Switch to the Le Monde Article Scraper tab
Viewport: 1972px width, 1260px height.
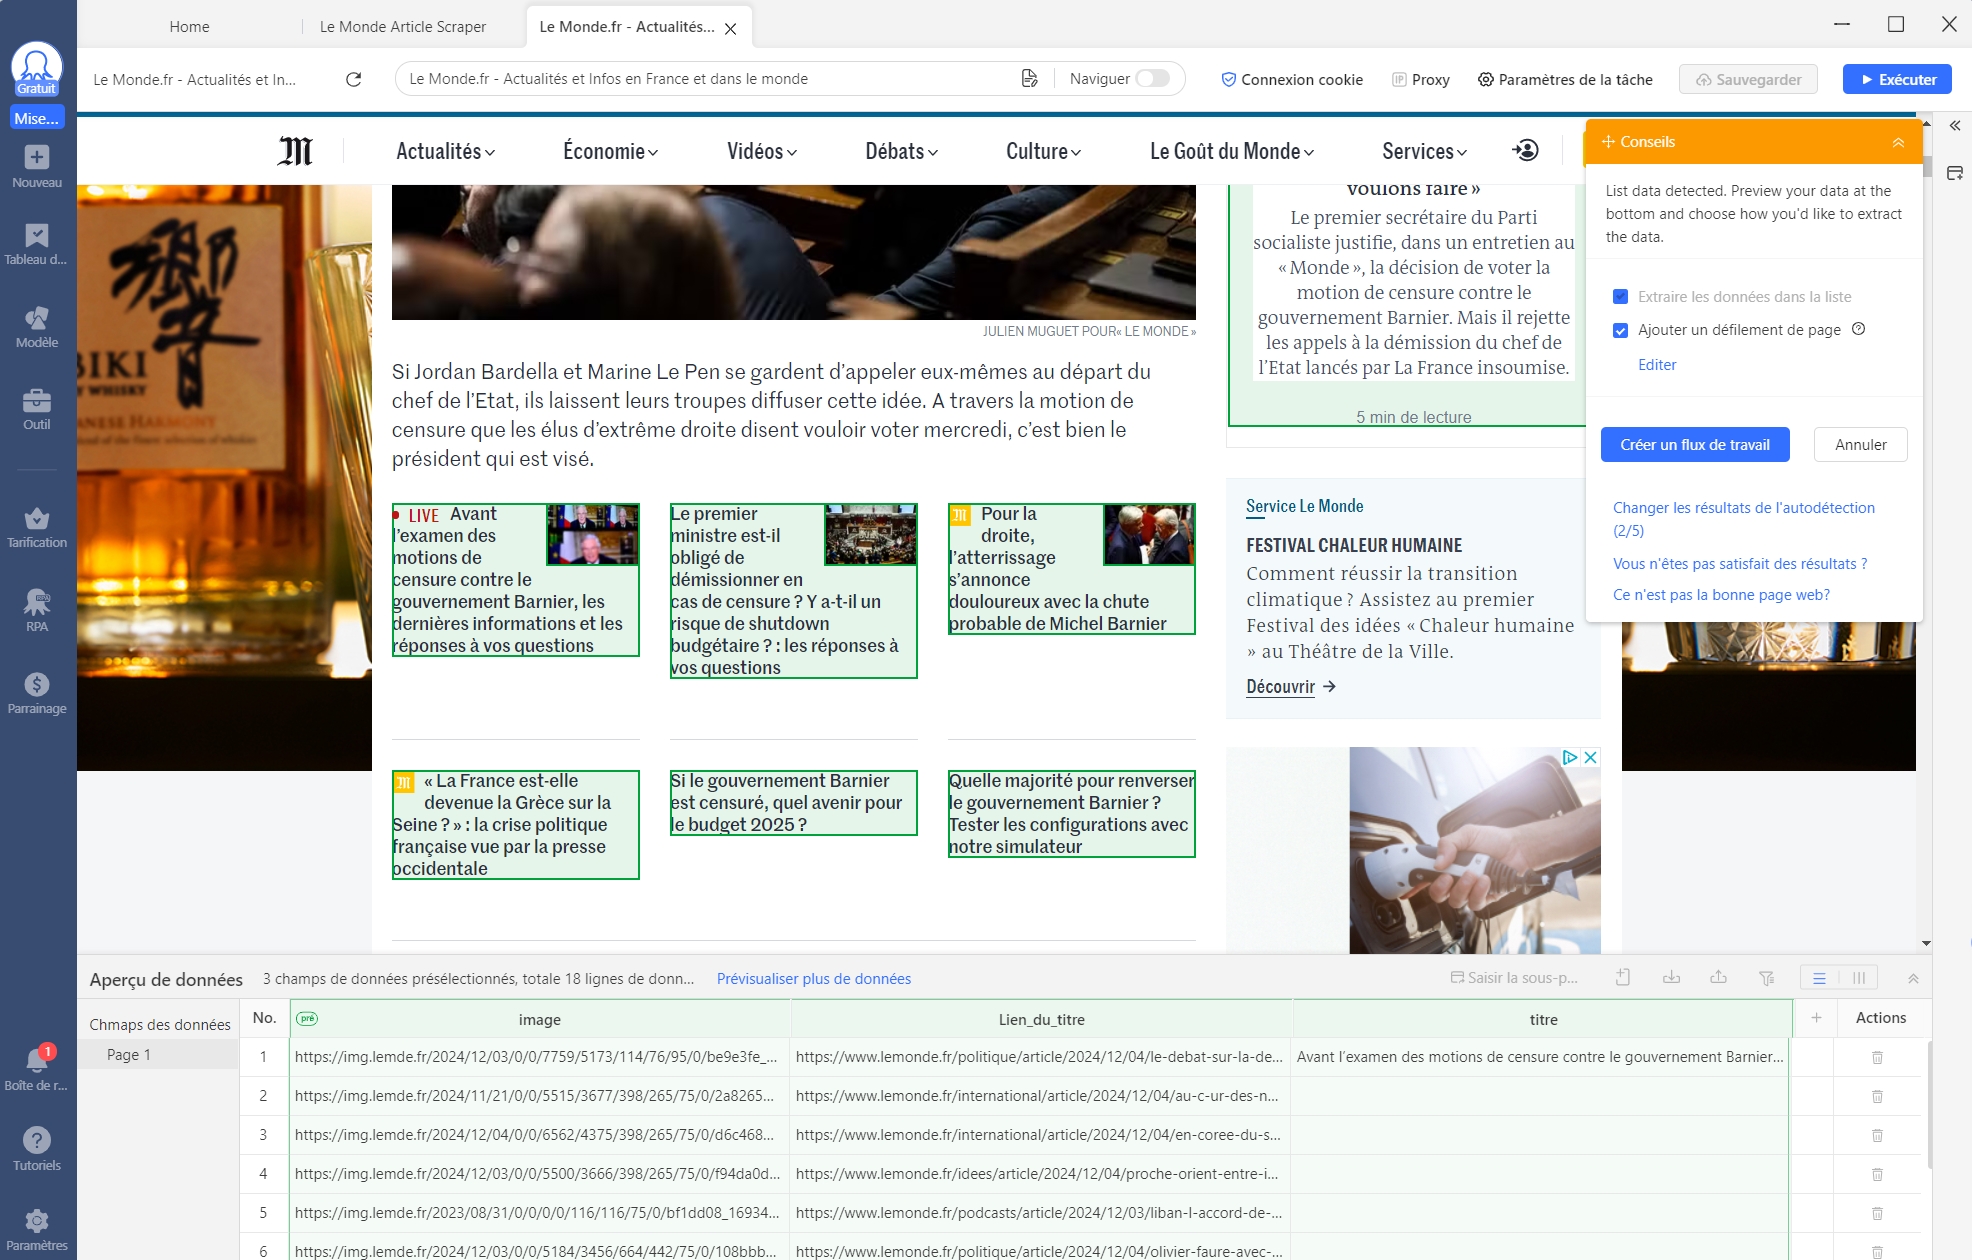tap(403, 27)
